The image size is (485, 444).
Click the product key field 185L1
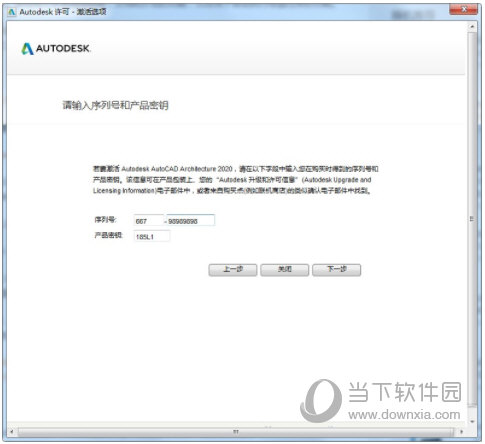tap(152, 236)
